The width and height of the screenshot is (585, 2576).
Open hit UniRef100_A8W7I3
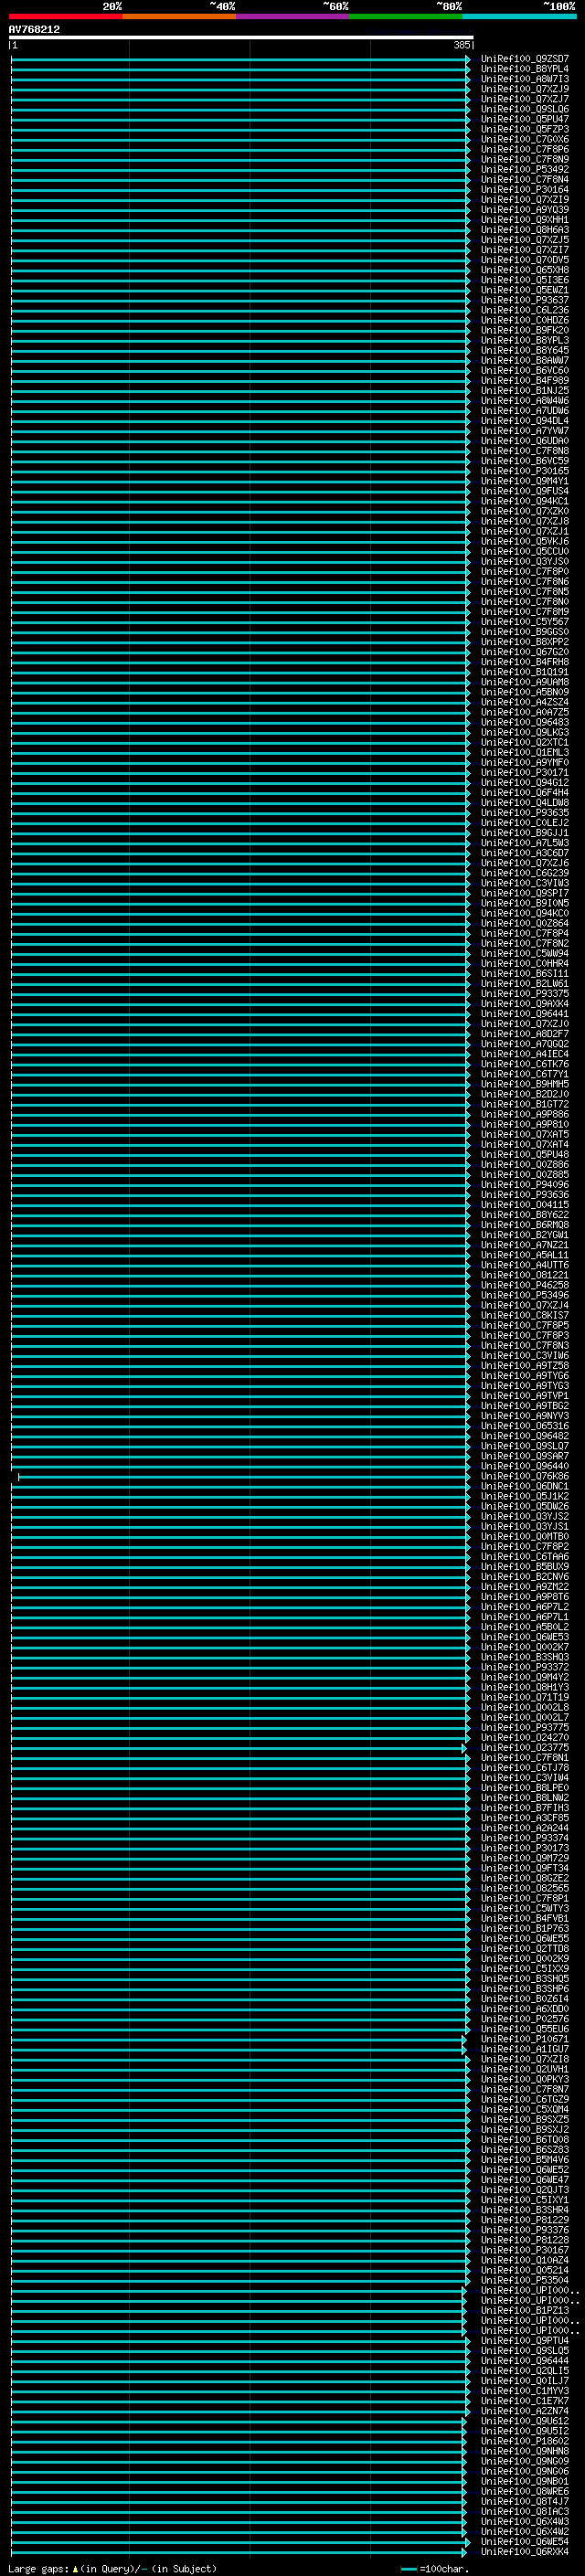(524, 79)
